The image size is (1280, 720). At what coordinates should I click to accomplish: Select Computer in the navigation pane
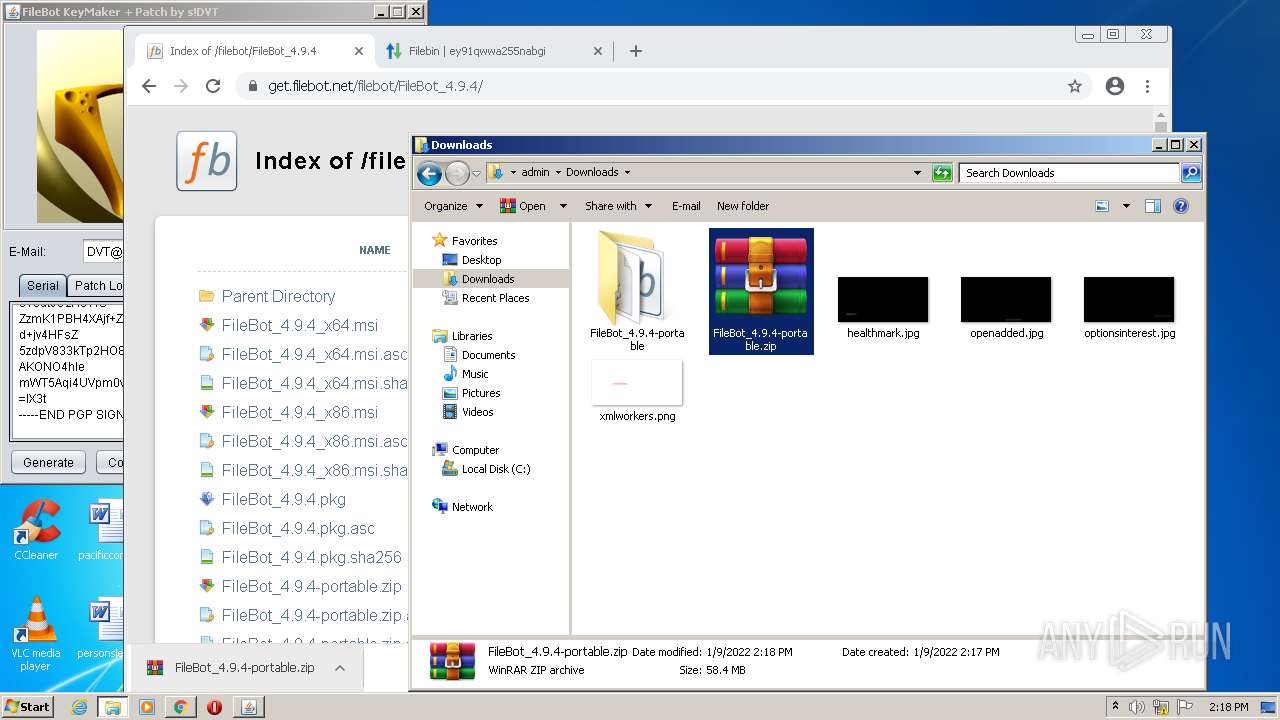[475, 450]
